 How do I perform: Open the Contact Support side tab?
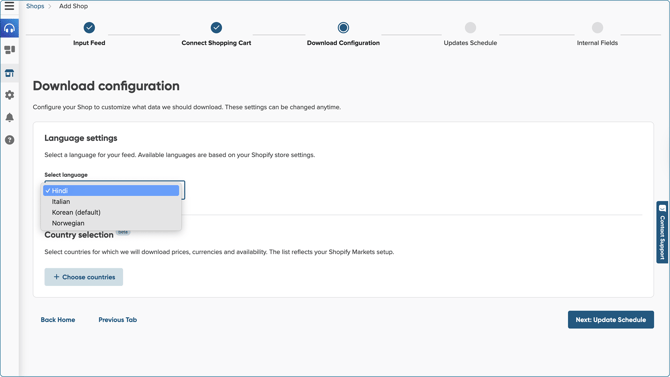coord(662,232)
